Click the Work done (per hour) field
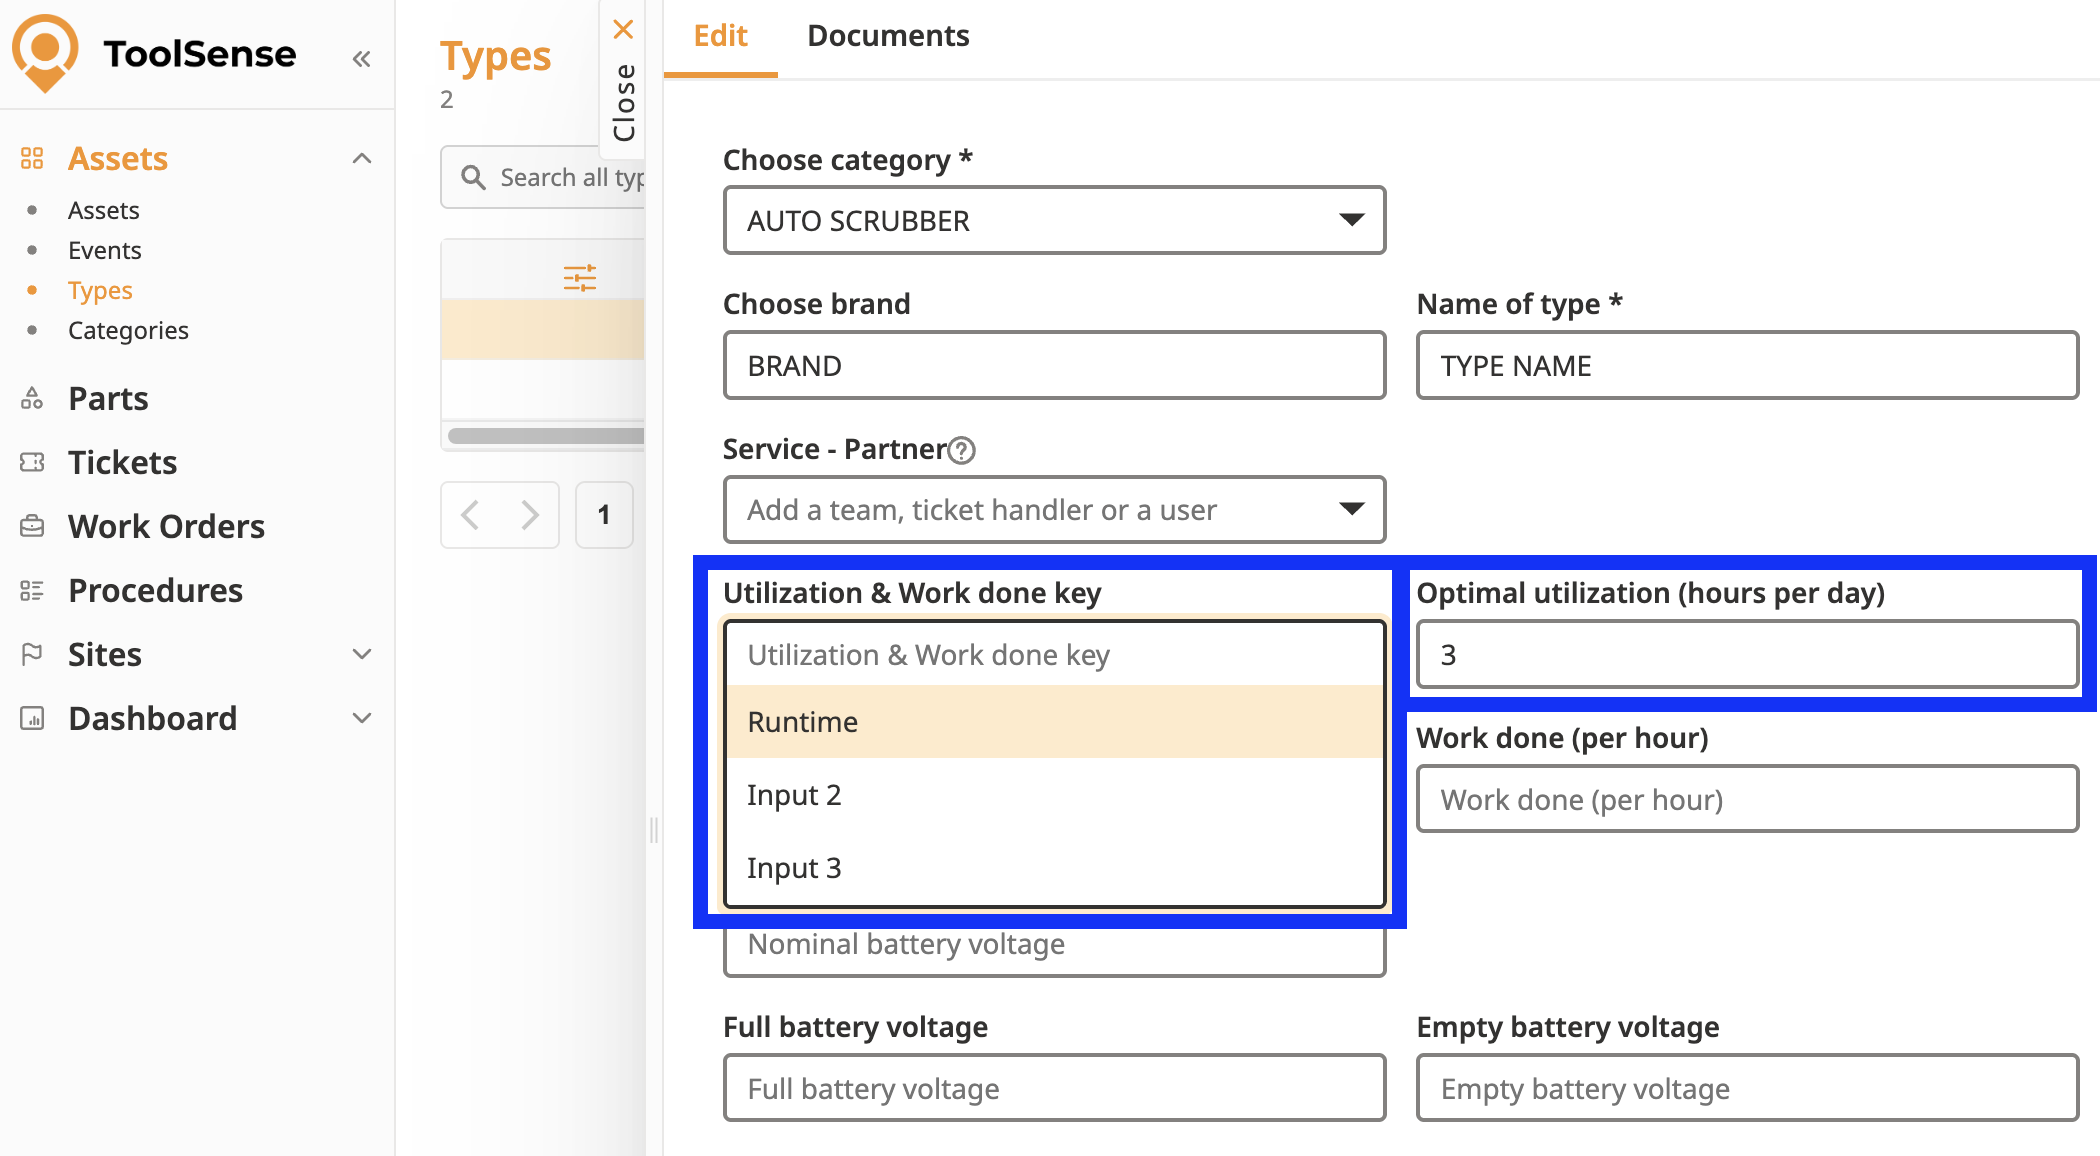Viewport: 2100px width, 1156px height. coord(1746,799)
